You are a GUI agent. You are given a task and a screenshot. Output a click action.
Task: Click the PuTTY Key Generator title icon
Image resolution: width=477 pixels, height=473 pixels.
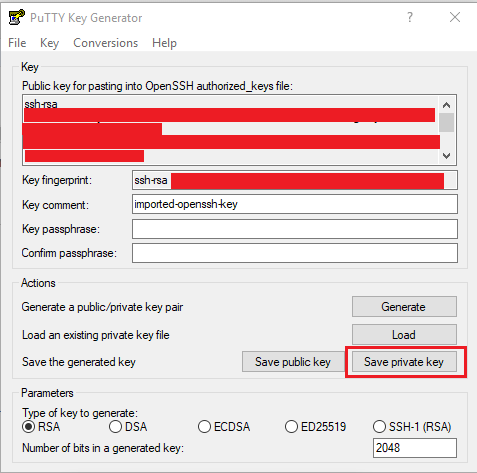click(17, 17)
